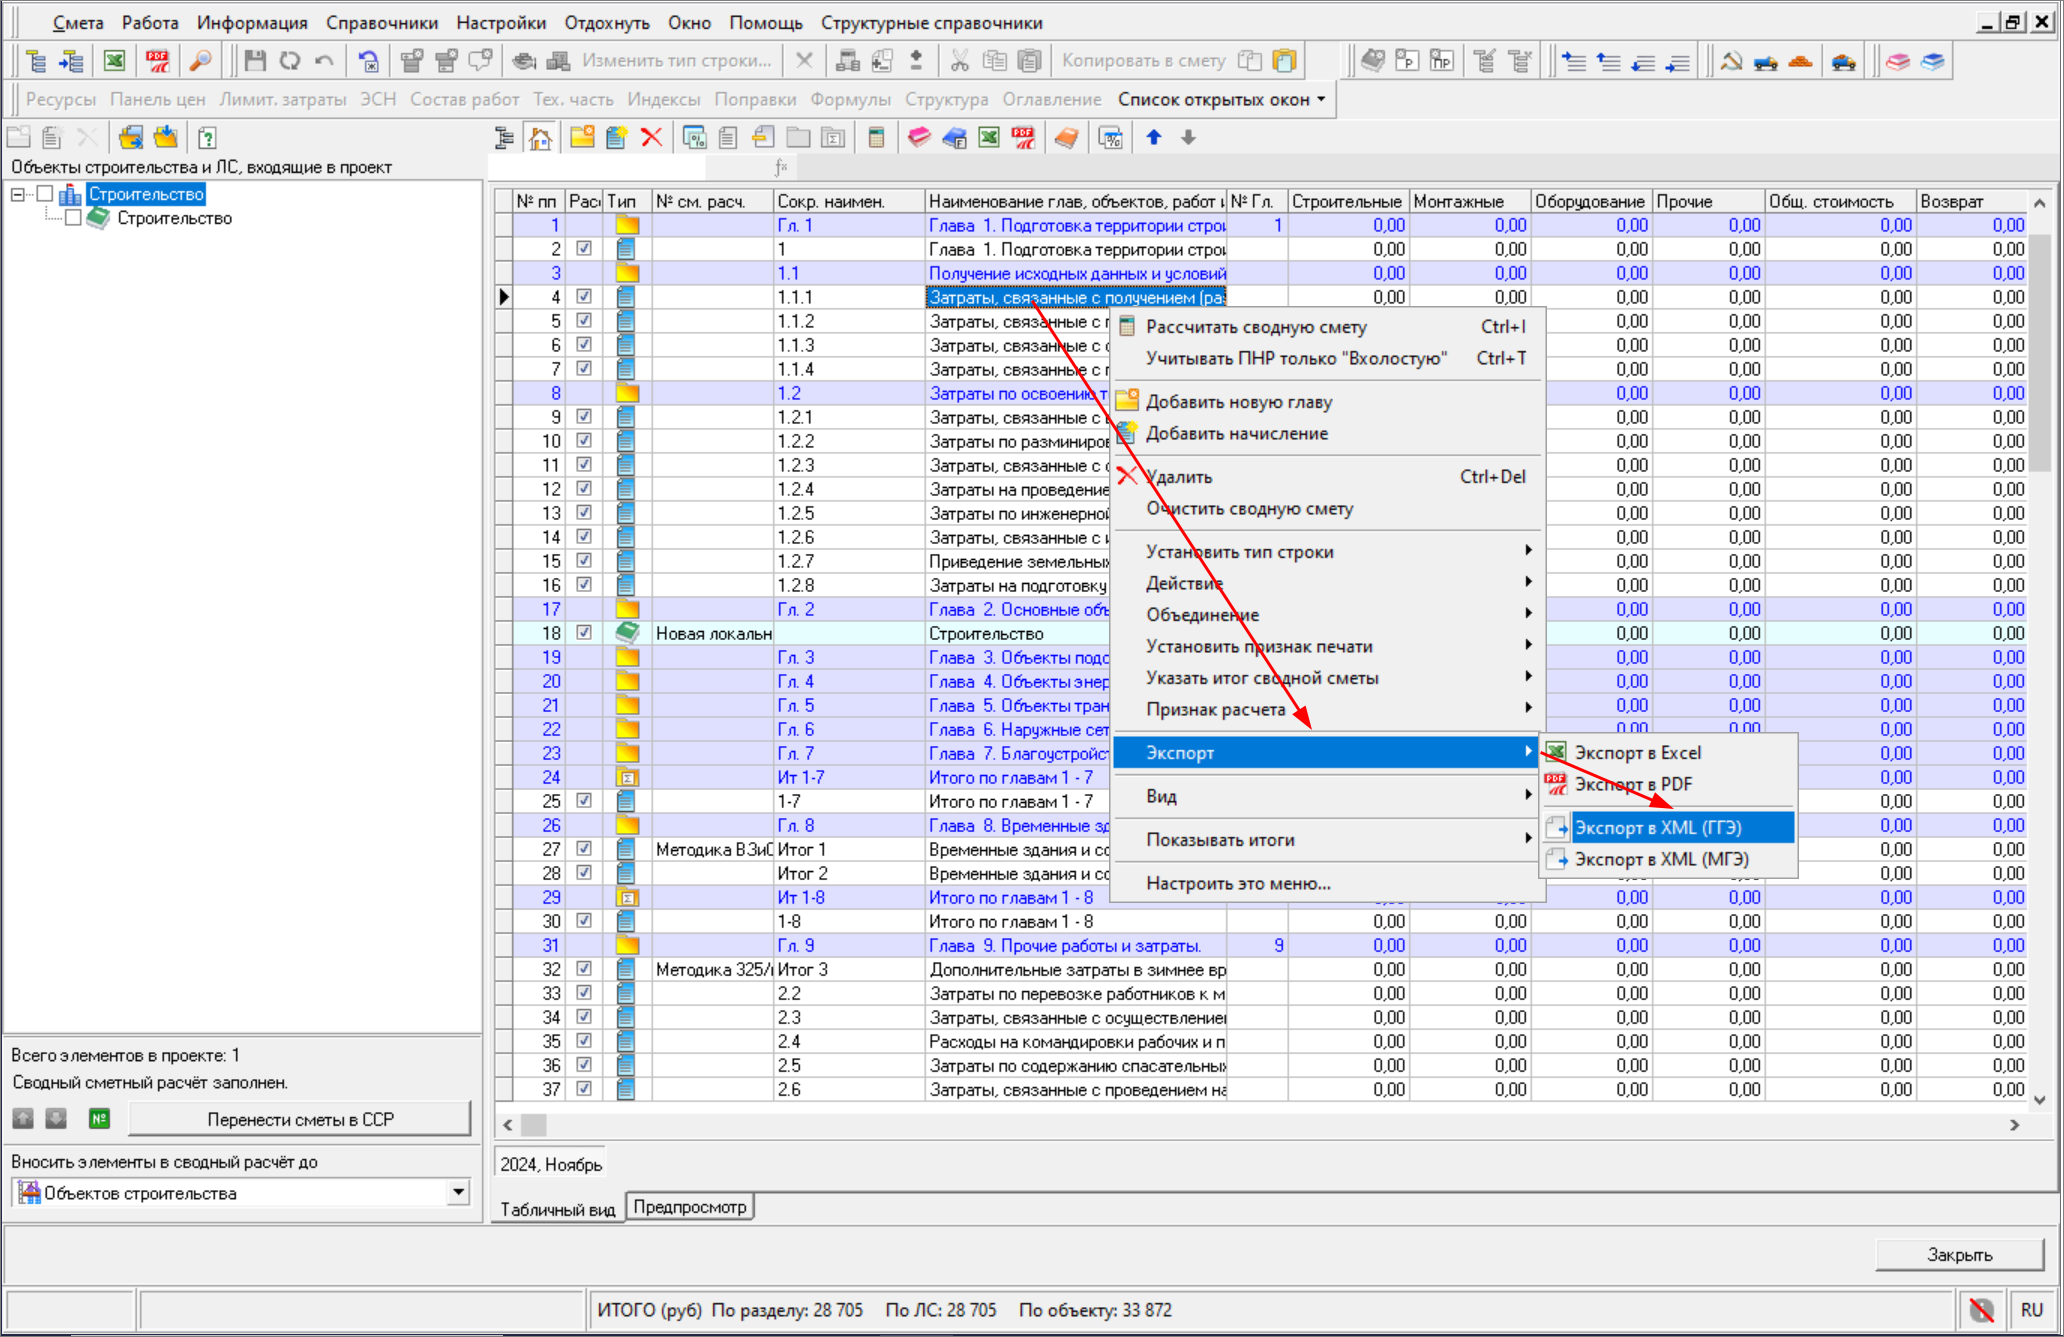Open the Справочники menu
The width and height of the screenshot is (2064, 1337).
[382, 22]
